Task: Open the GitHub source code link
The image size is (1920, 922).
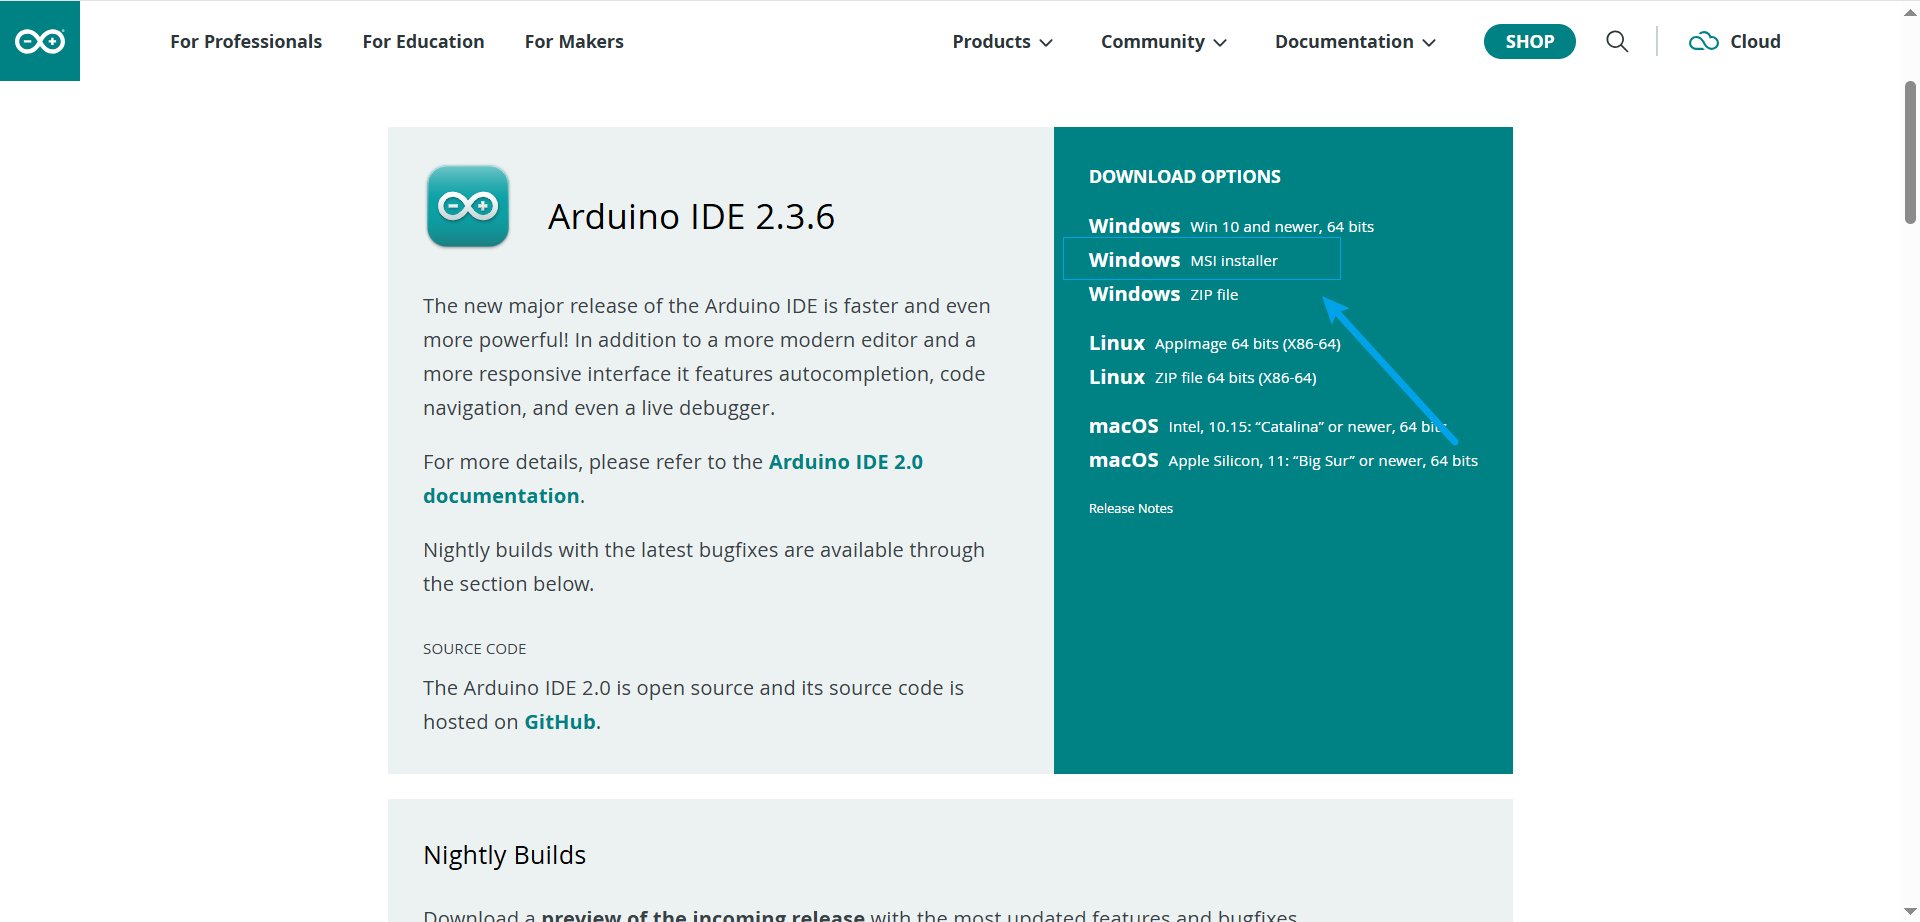Action: click(x=560, y=722)
